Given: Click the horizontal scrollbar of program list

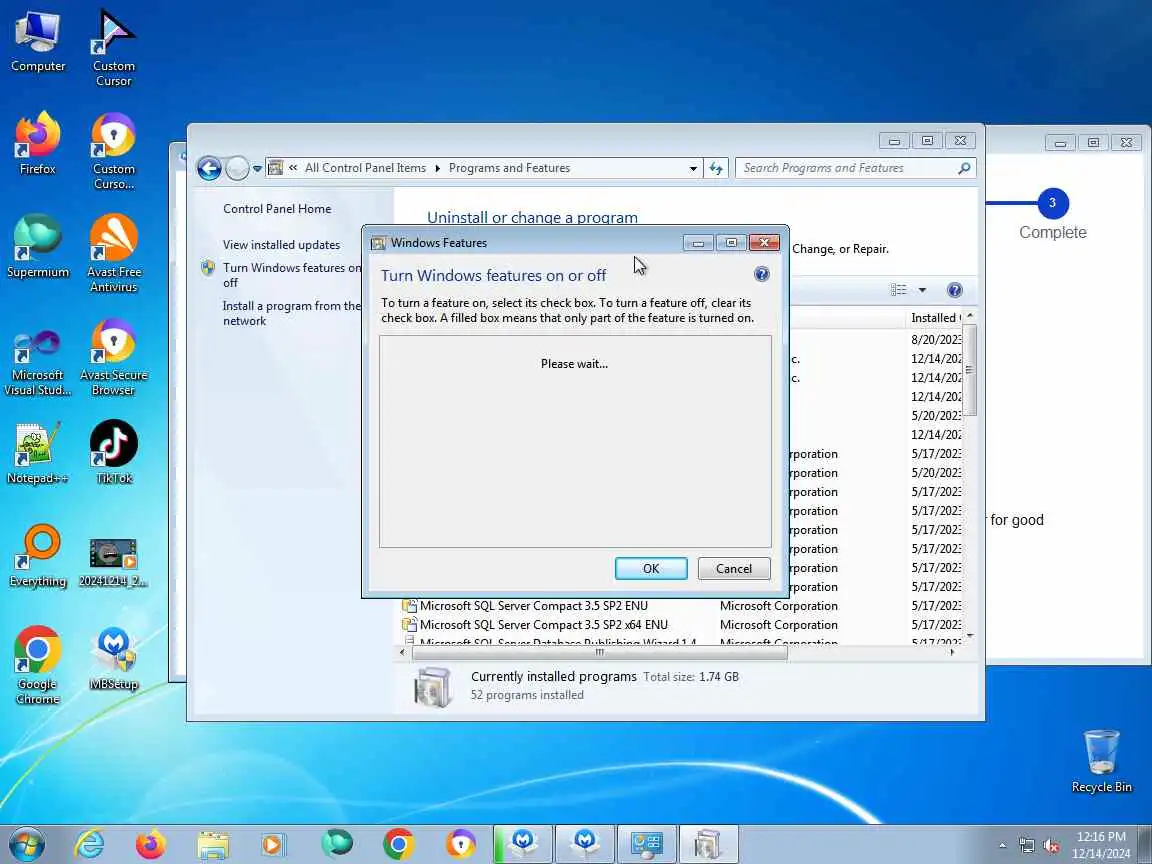Looking at the screenshot, I should [x=600, y=652].
